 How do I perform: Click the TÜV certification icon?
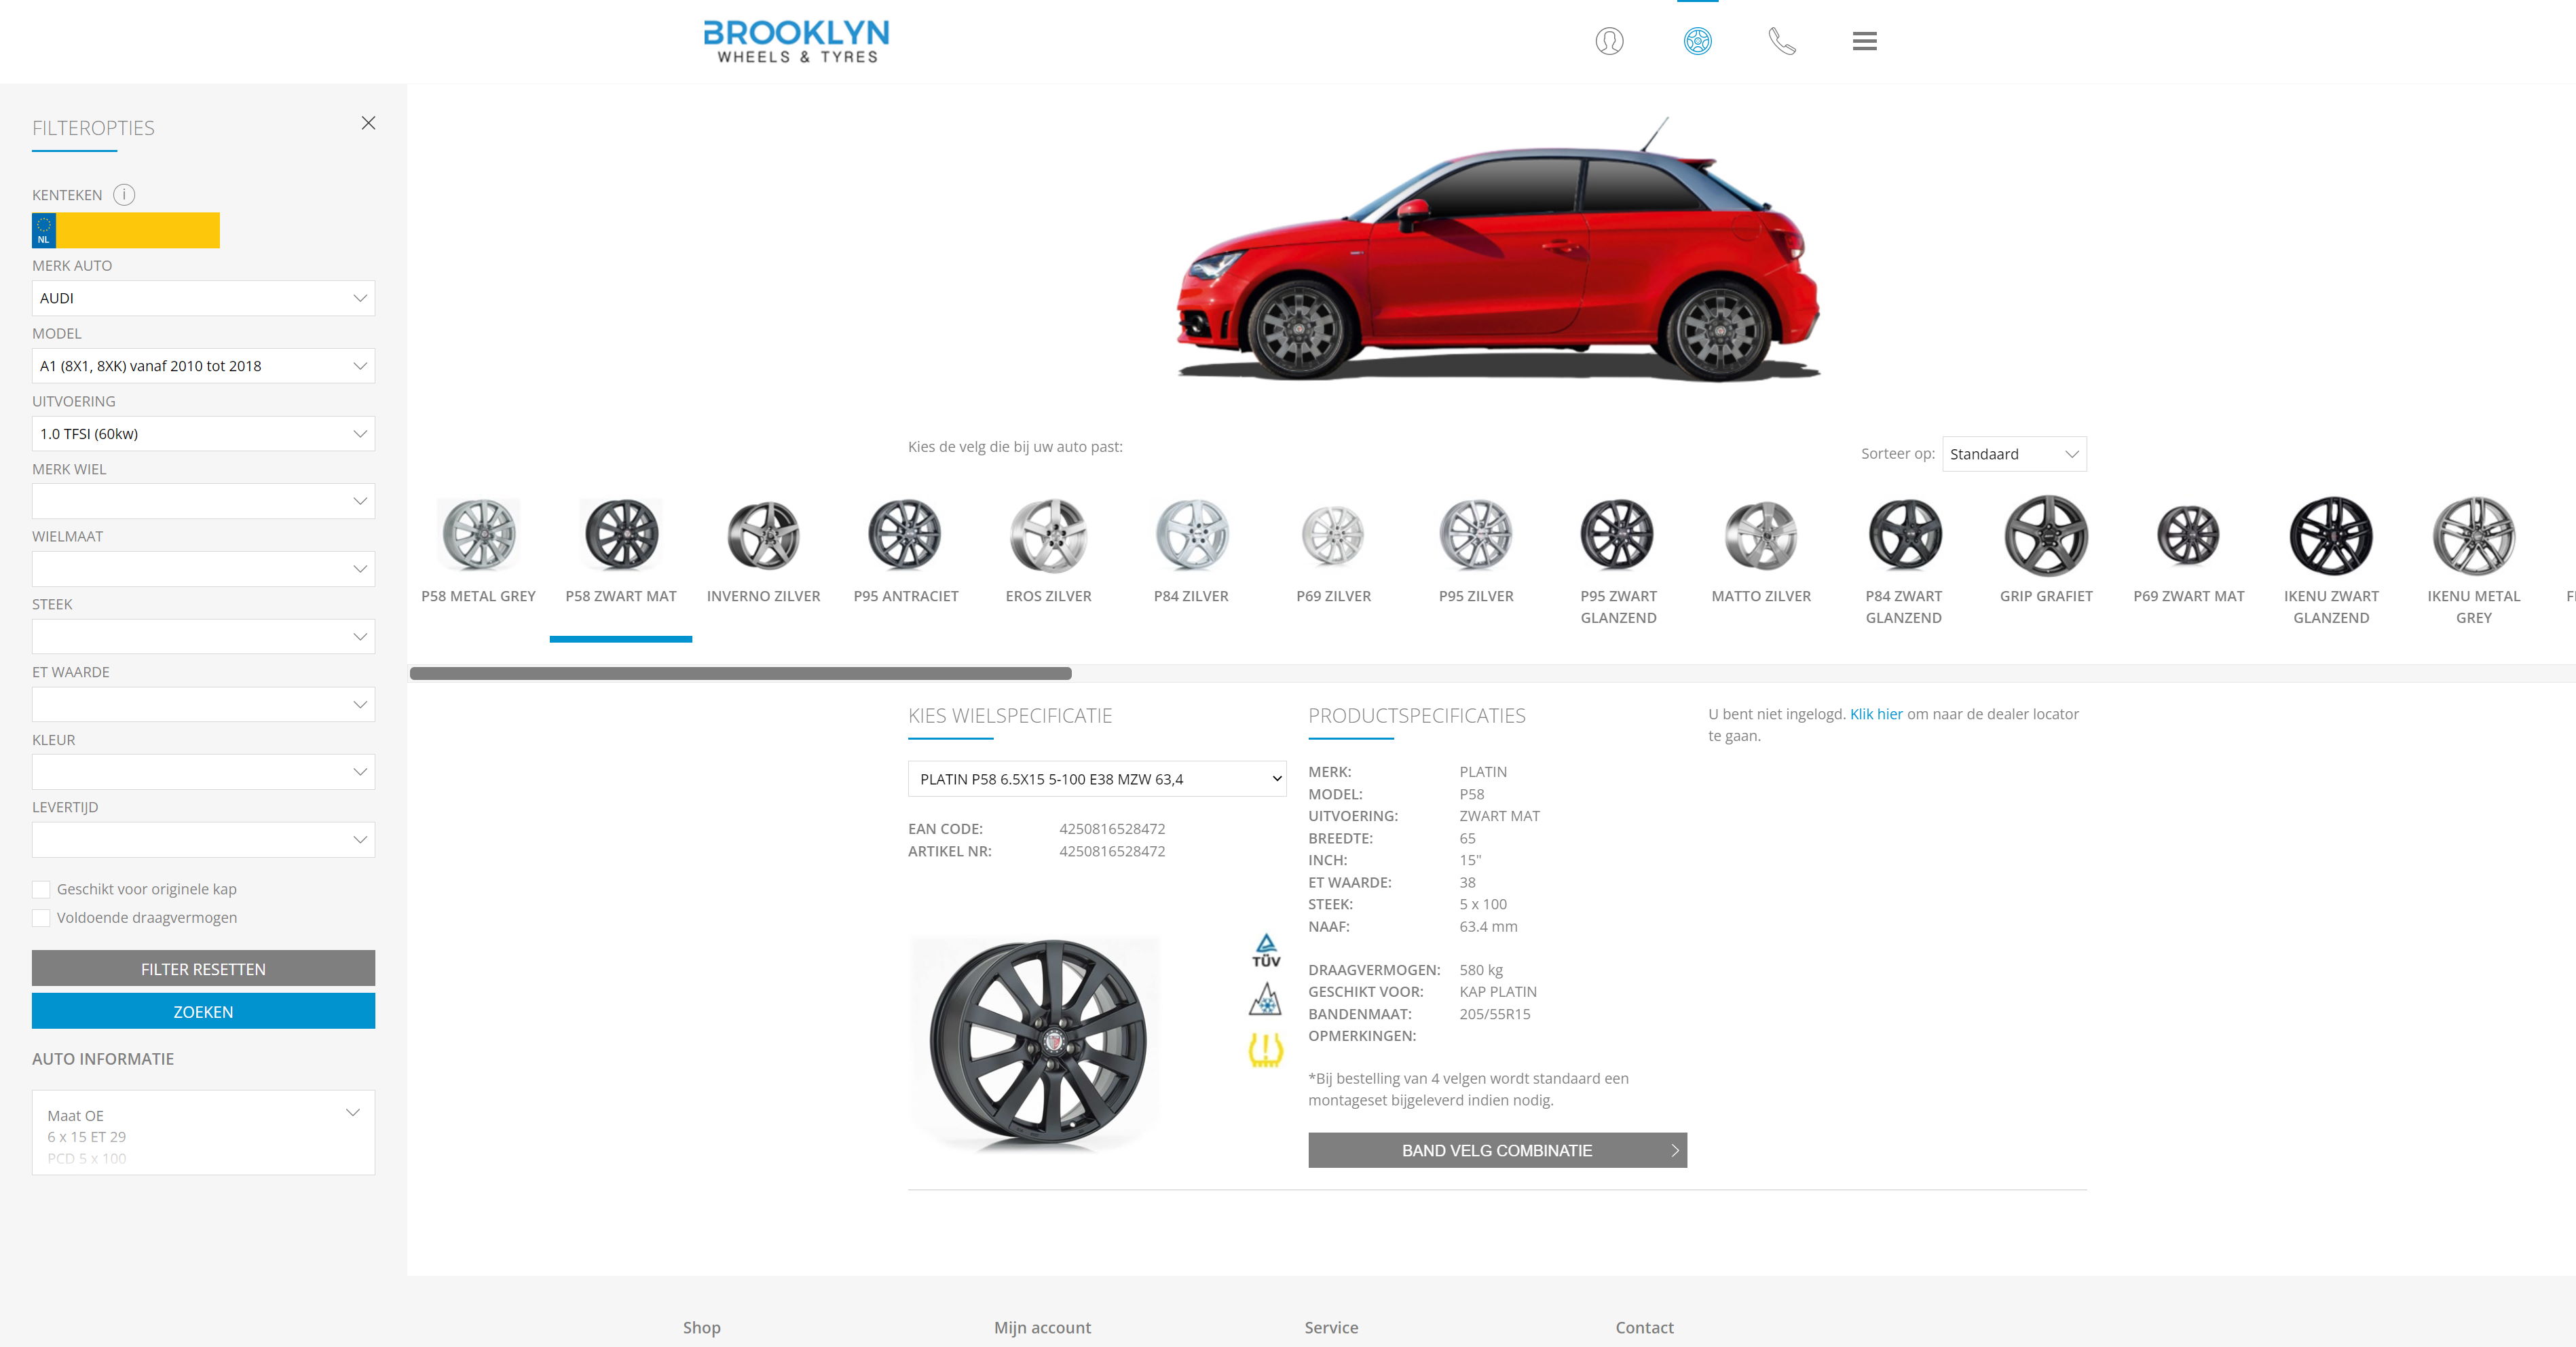point(1266,950)
